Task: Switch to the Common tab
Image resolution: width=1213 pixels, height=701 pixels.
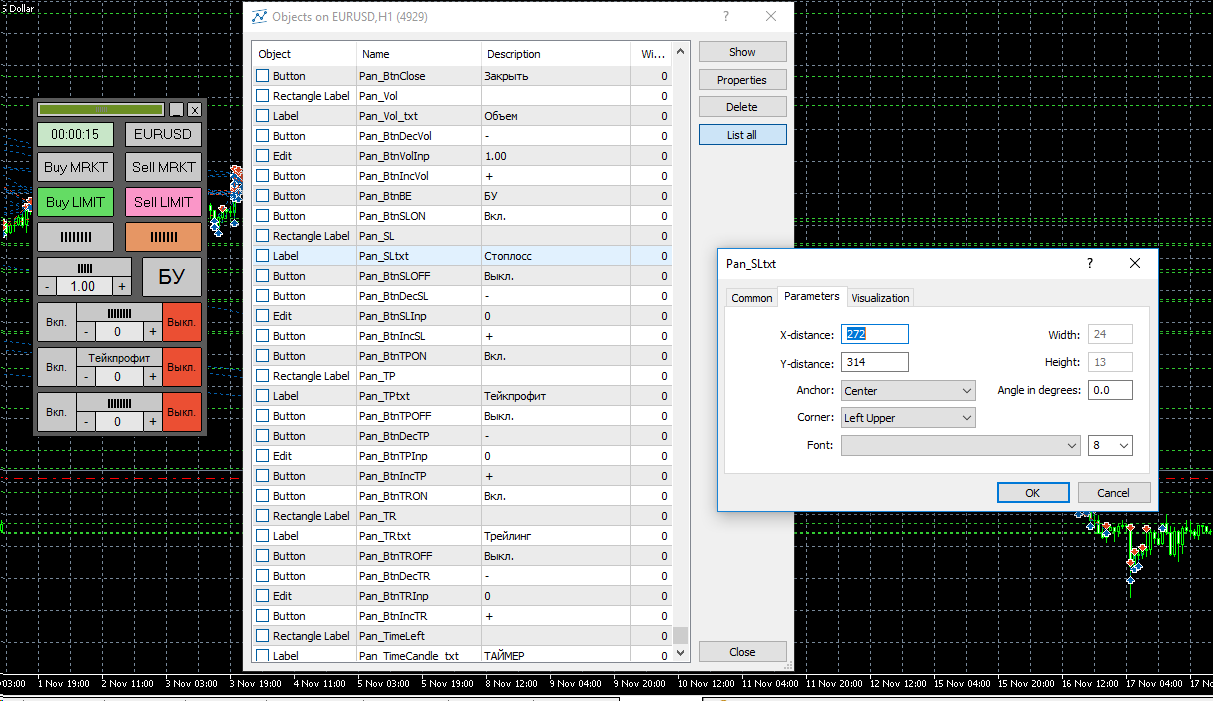Action: click(751, 298)
